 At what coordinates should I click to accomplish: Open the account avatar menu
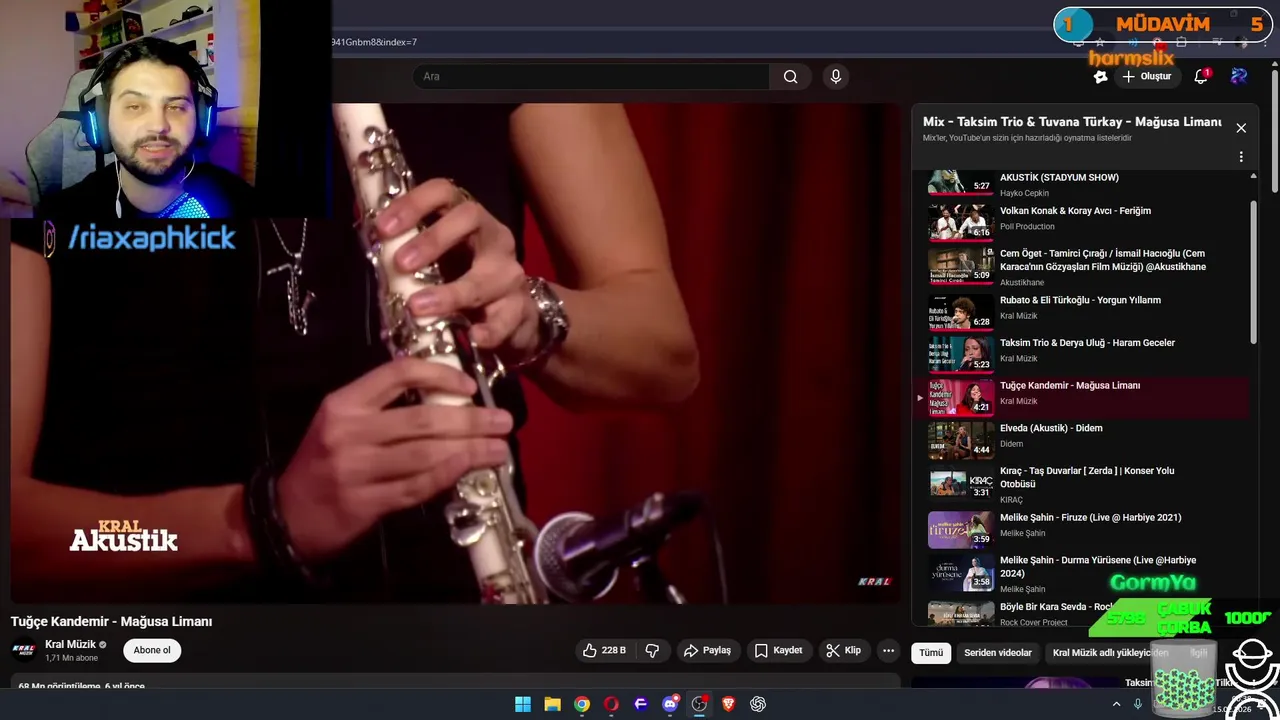pyautogui.click(x=1239, y=76)
